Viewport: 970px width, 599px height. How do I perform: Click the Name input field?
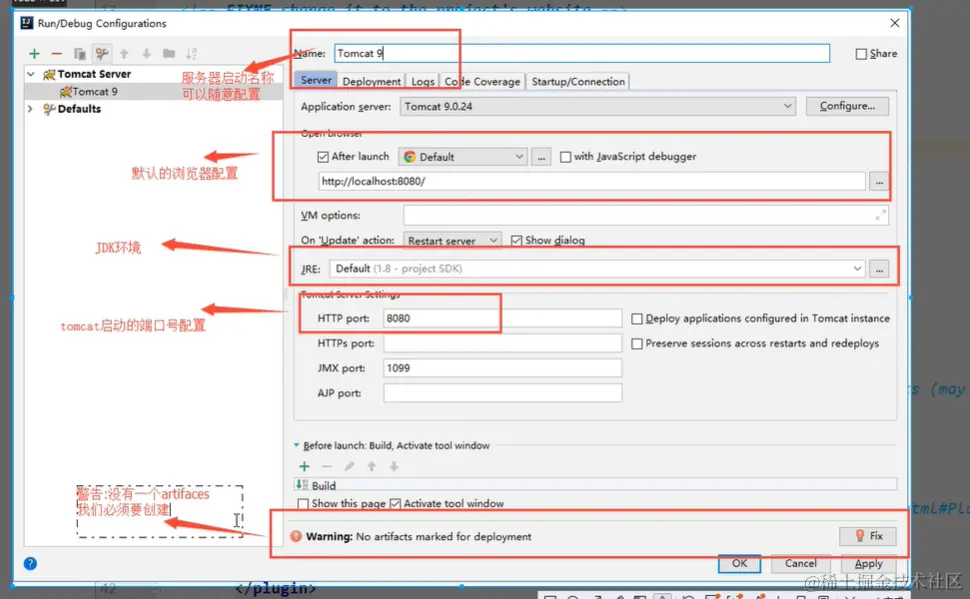[582, 53]
